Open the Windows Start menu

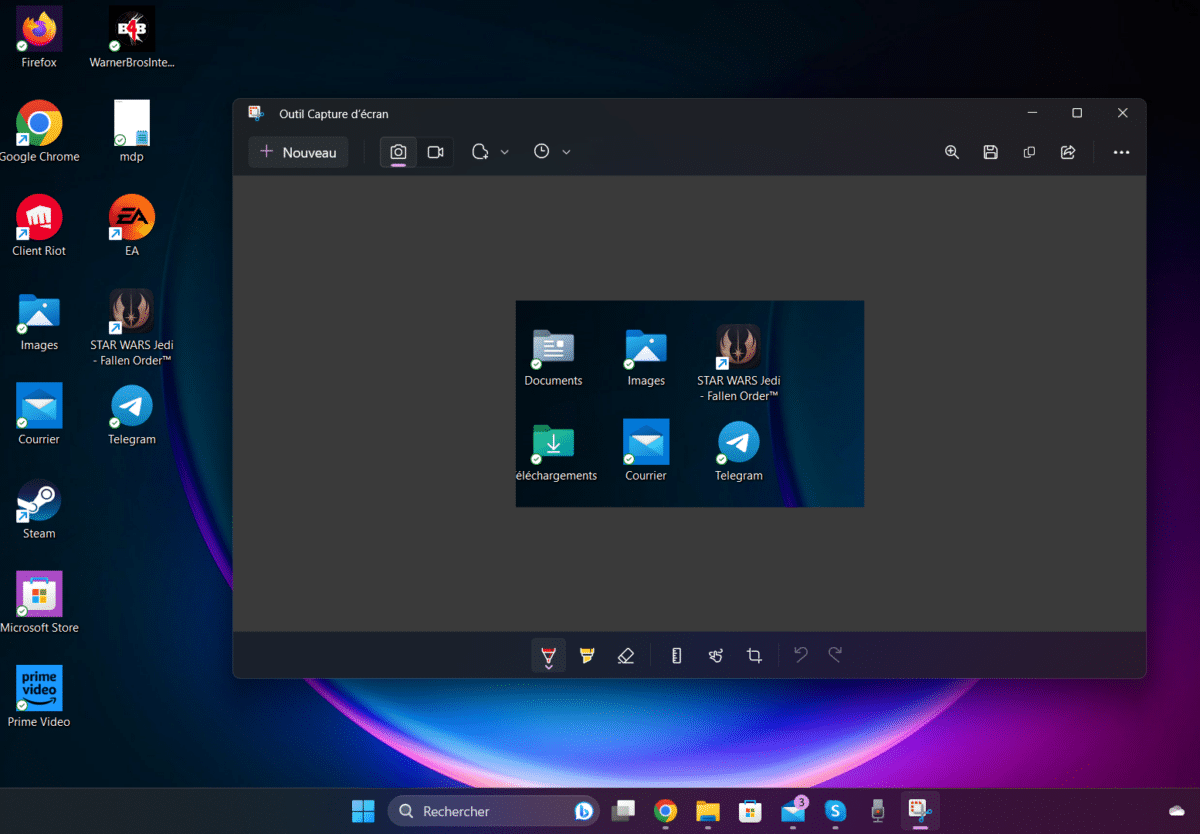pos(363,811)
